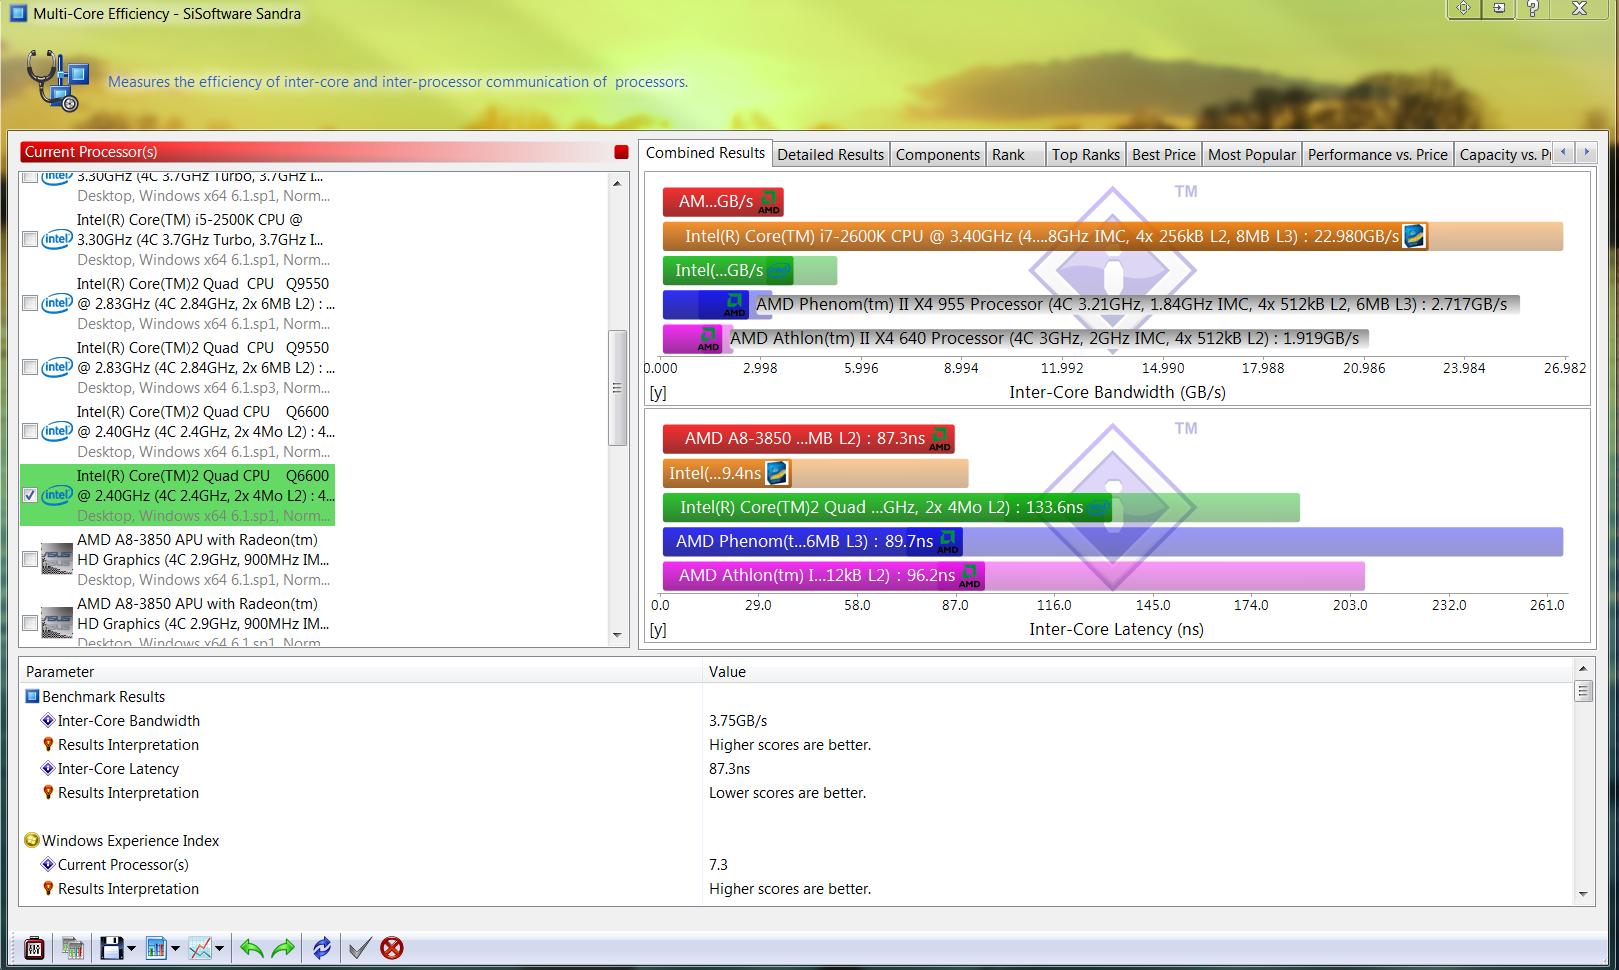Screen dimensions: 1619x970
Task: Check the Core i5-2500K processor checkbox
Action: point(30,239)
